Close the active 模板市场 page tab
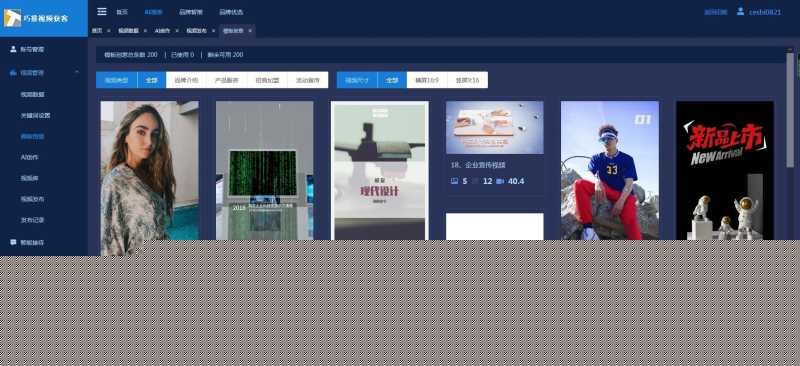Image resolution: width=800 pixels, height=366 pixels. (249, 31)
